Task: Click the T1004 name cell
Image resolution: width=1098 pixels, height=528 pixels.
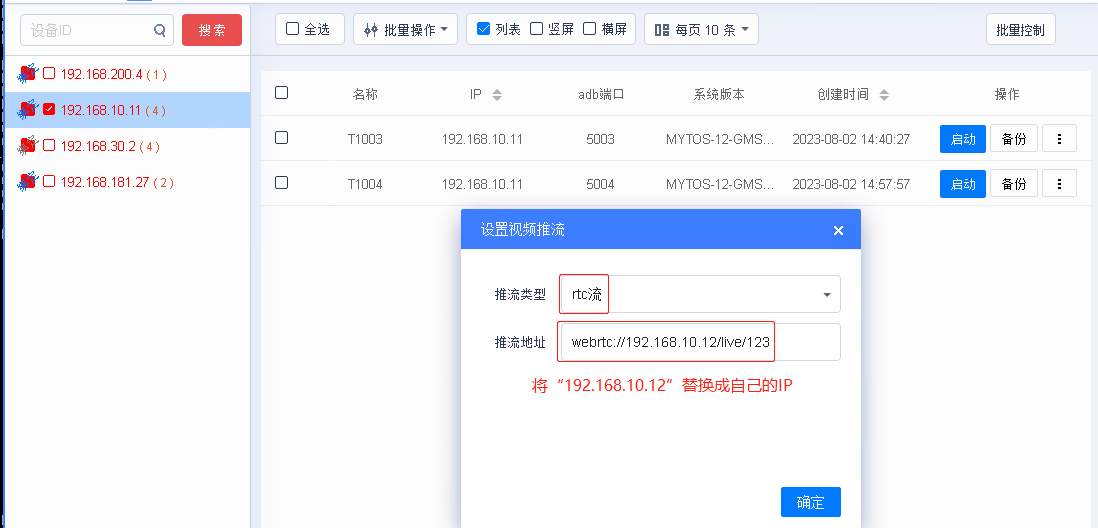Action: pyautogui.click(x=365, y=184)
